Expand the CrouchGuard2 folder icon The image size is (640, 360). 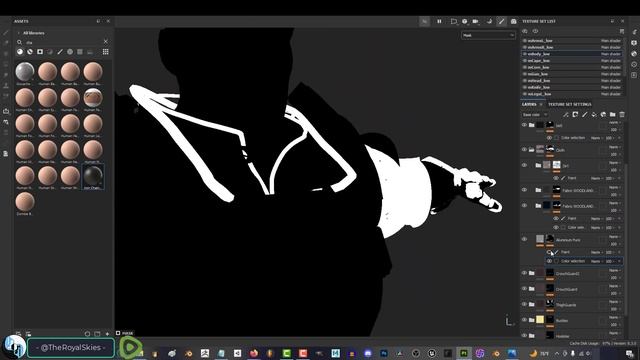(531, 273)
